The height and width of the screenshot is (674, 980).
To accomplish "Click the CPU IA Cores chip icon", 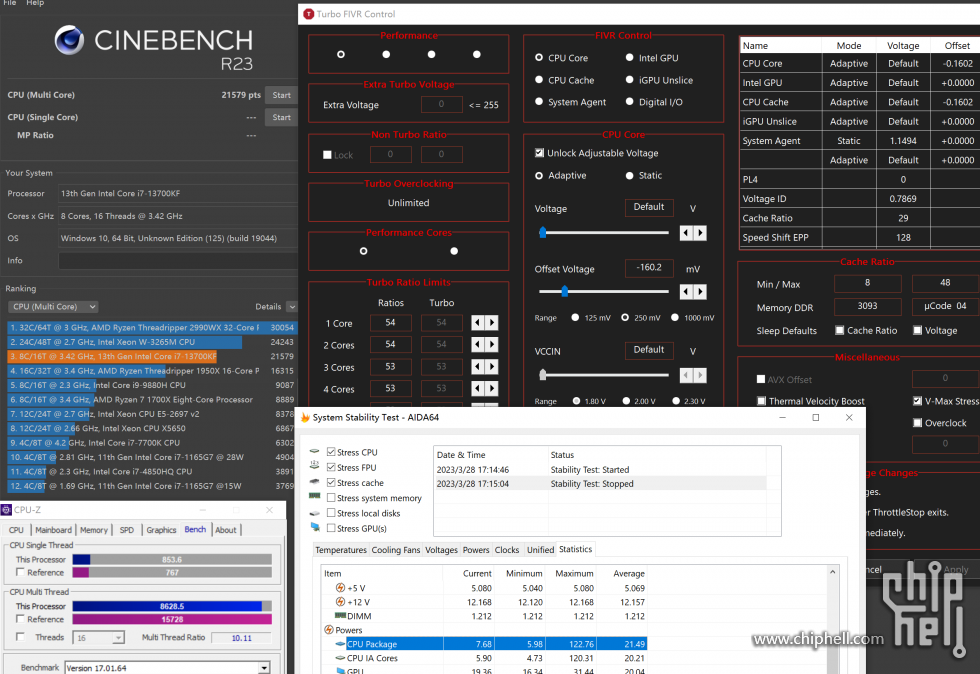I will pyautogui.click(x=341, y=658).
